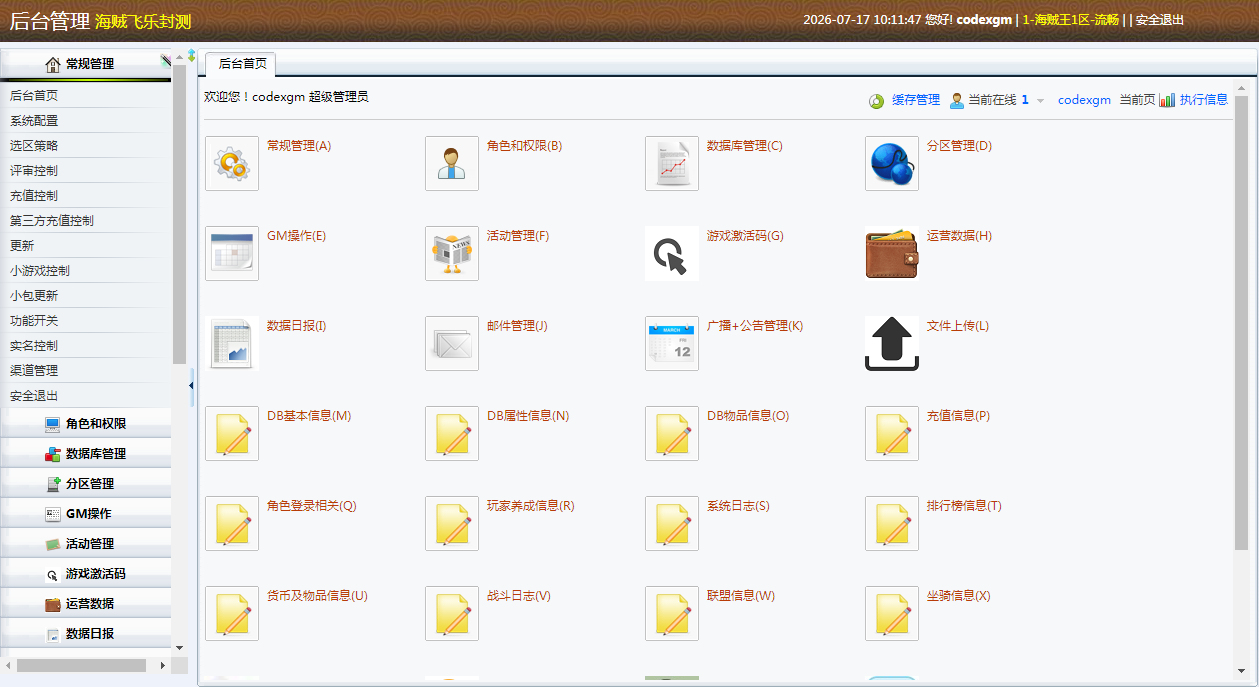Open the DB属性信息(N) note icon
Image resolution: width=1259 pixels, height=687 pixels.
point(452,433)
